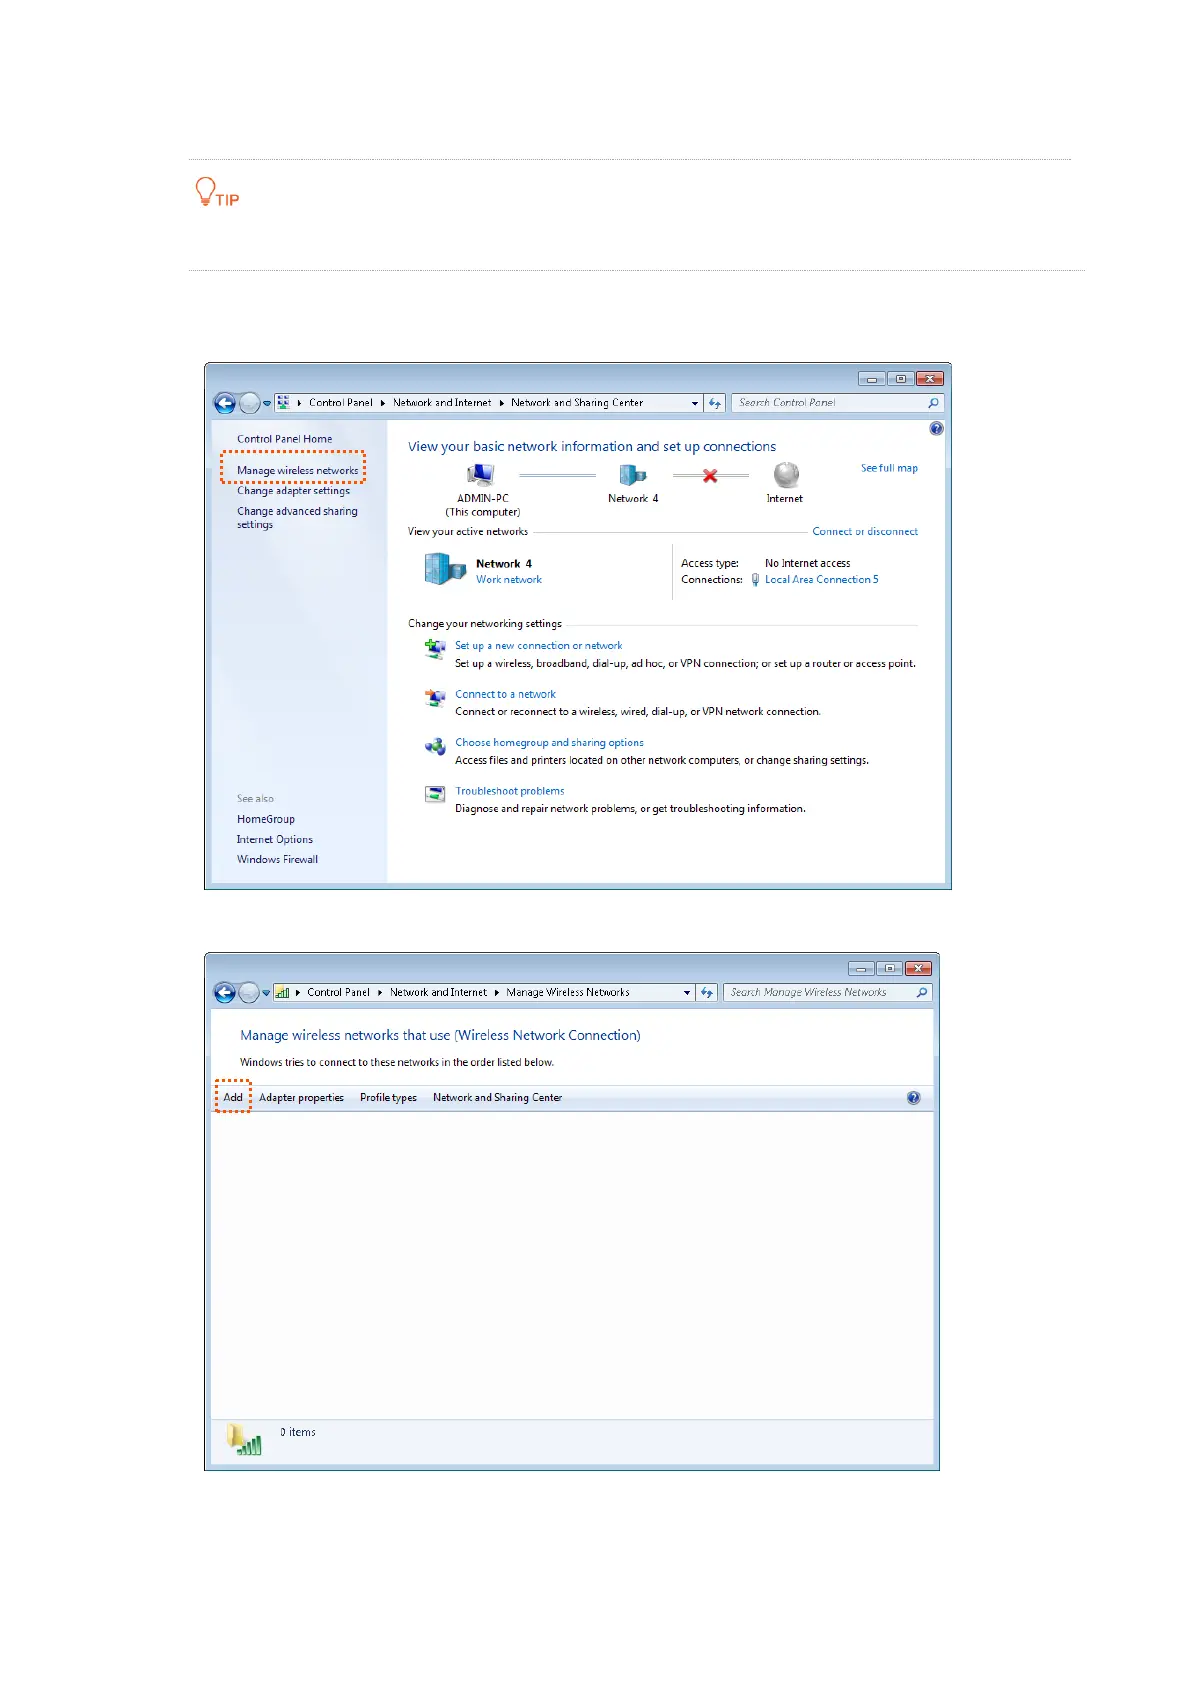Open Local Area Connection 5 link
The image size is (1191, 1684).
tap(822, 580)
